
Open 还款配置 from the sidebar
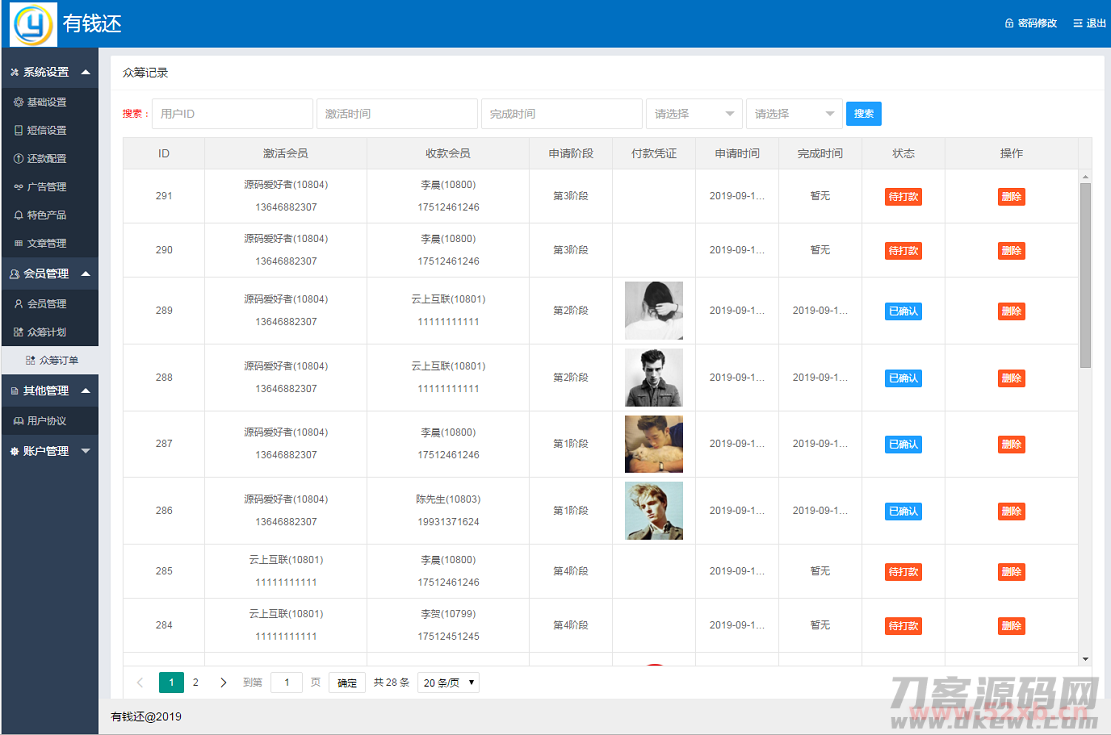pos(46,158)
